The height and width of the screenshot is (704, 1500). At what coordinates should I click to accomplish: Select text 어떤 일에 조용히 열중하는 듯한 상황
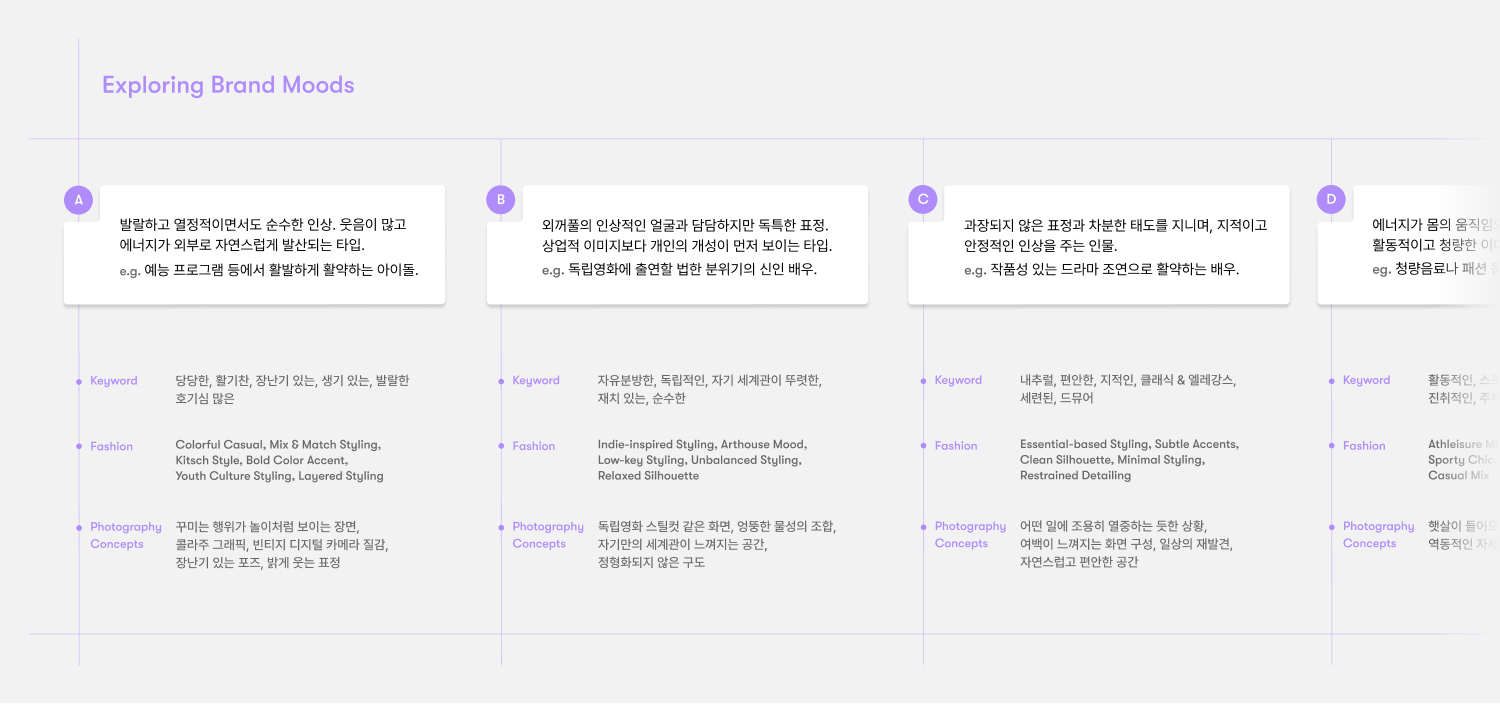coord(1113,526)
